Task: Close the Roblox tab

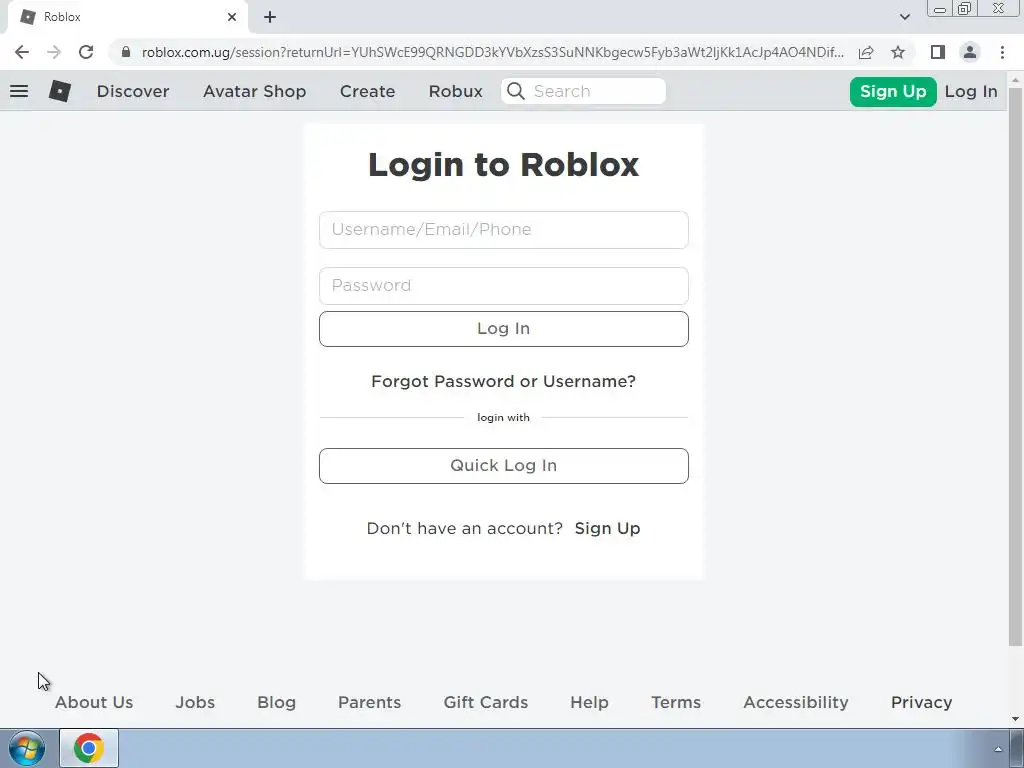Action: pos(232,17)
